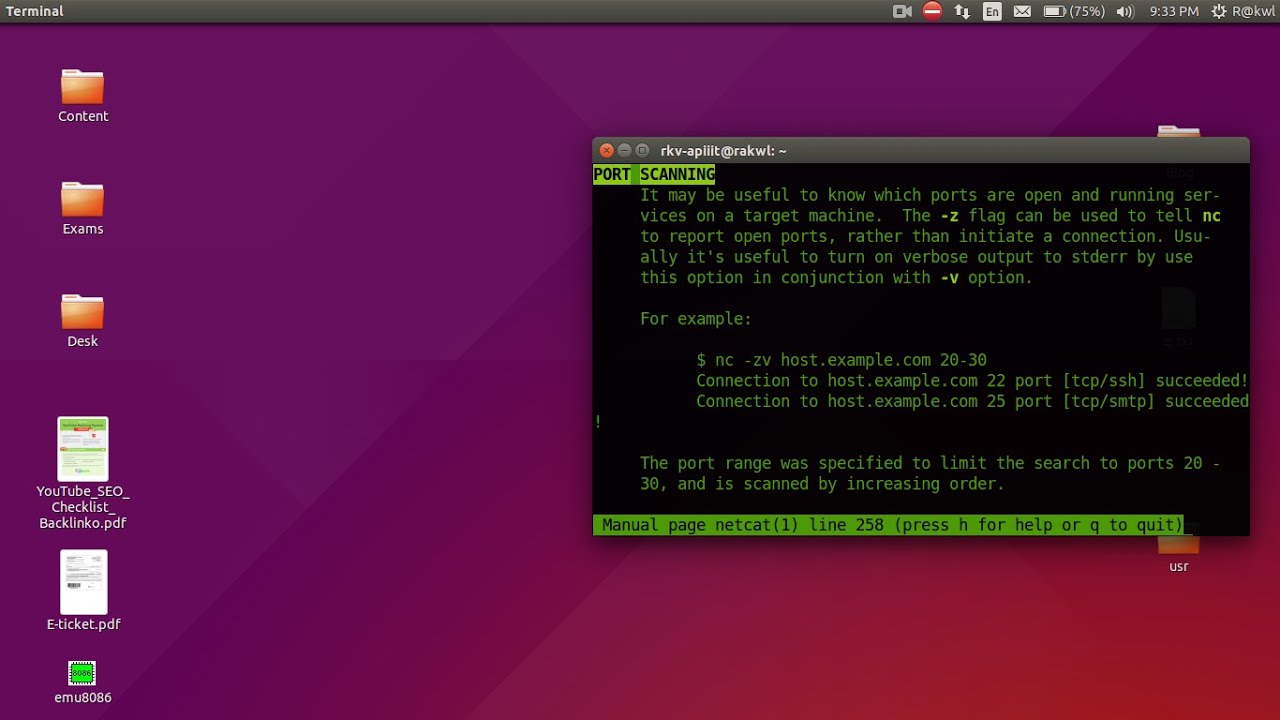Open the mail messaging indicator

[1022, 12]
